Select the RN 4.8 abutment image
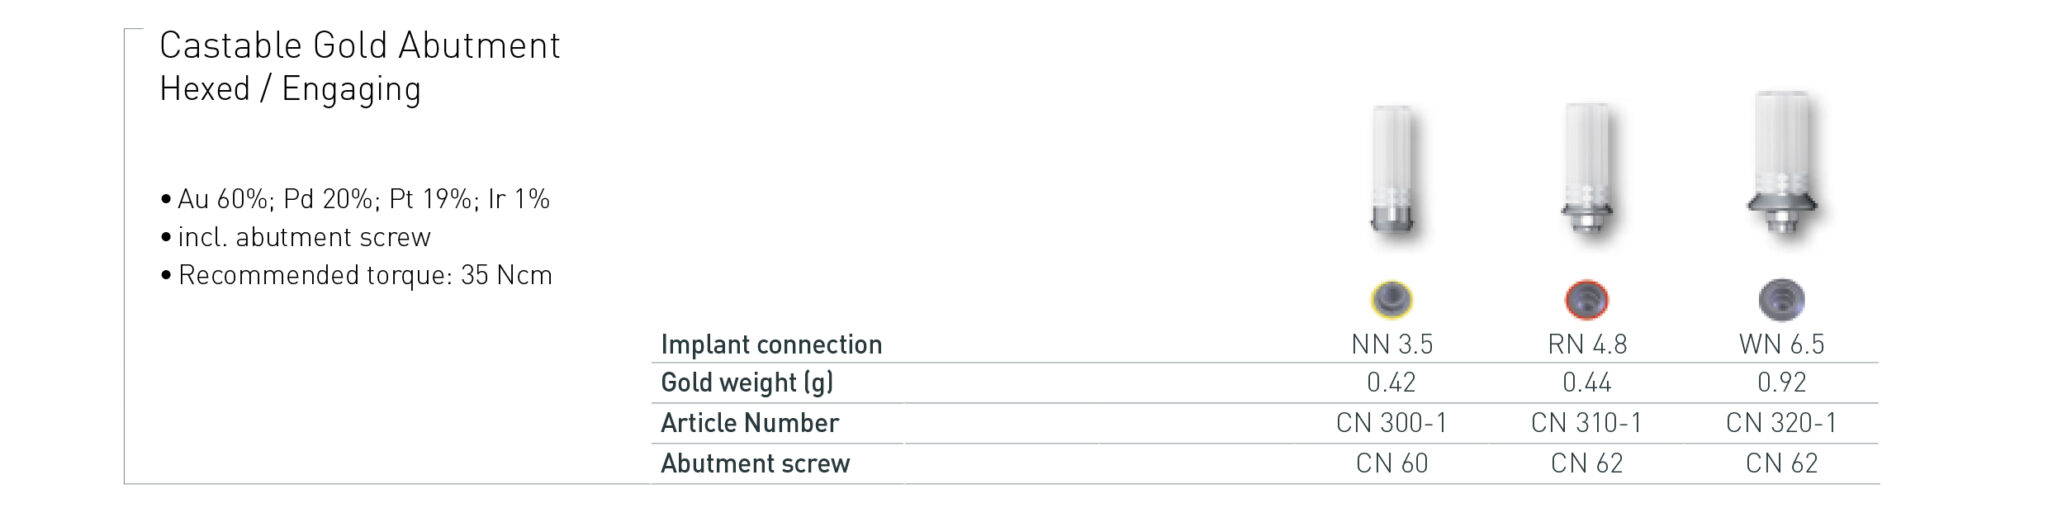The image size is (2048, 513). [1587, 172]
